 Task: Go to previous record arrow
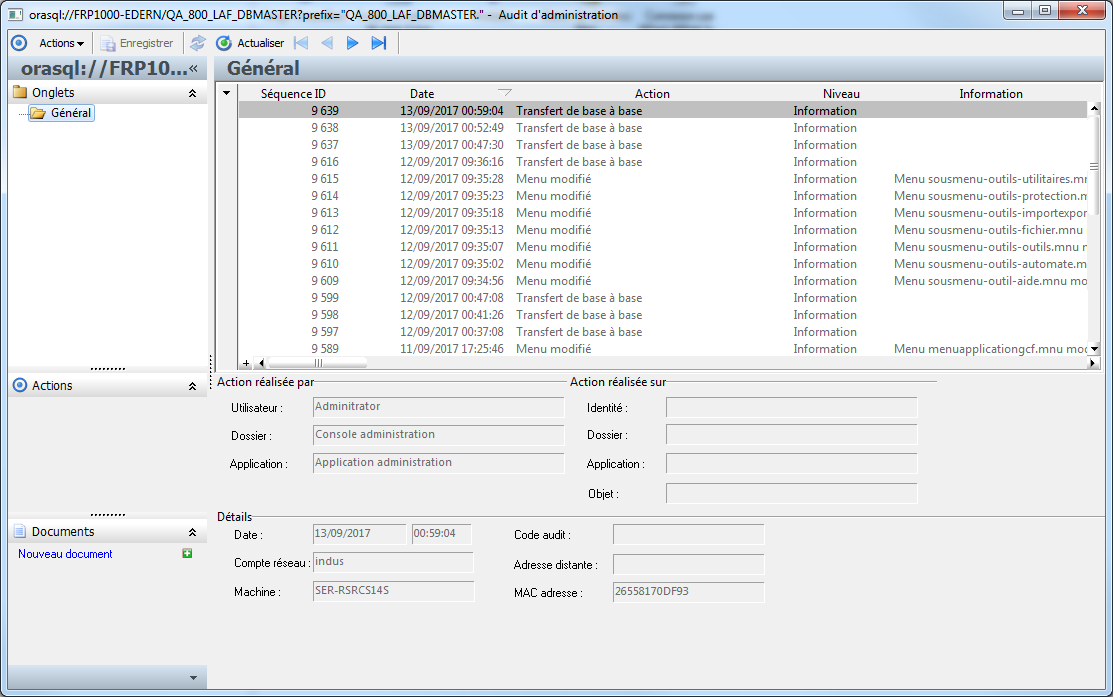click(327, 43)
